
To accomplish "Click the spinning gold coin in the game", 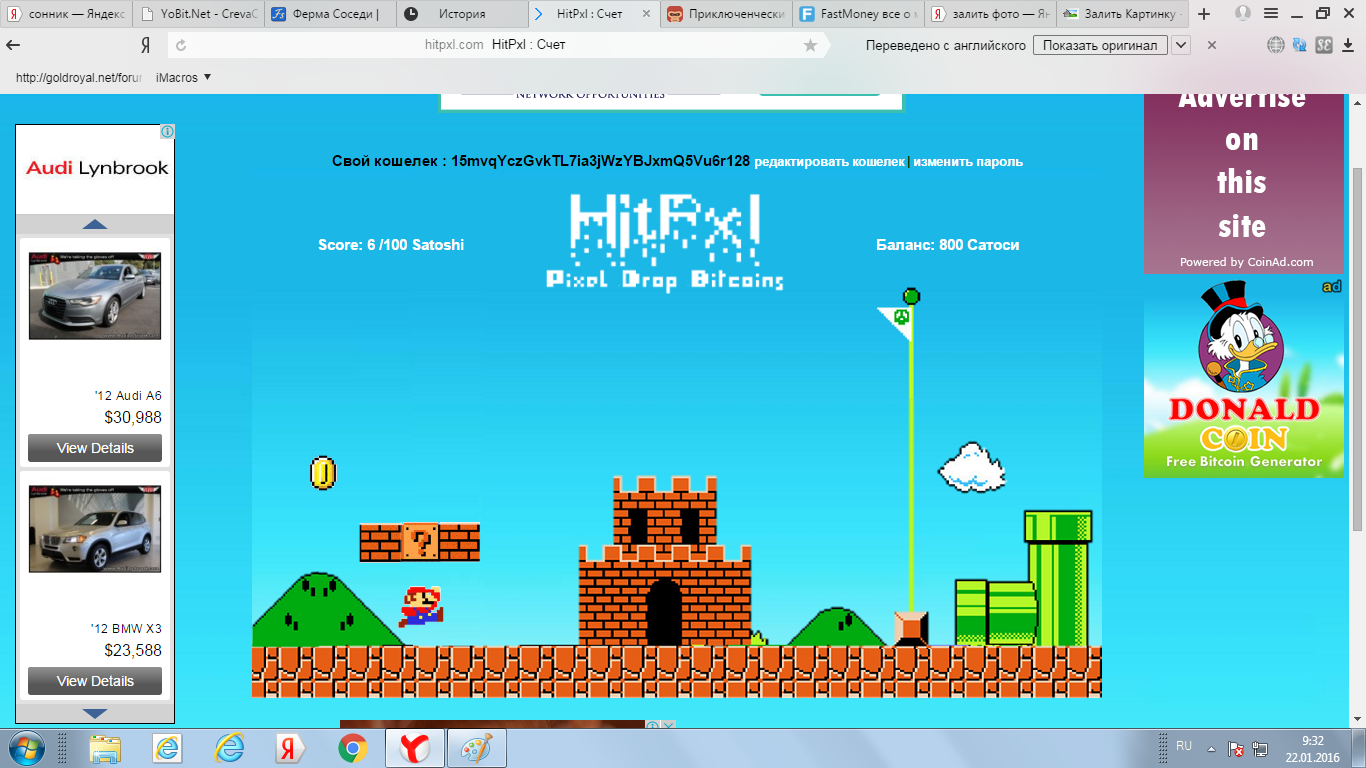I will 323,473.
